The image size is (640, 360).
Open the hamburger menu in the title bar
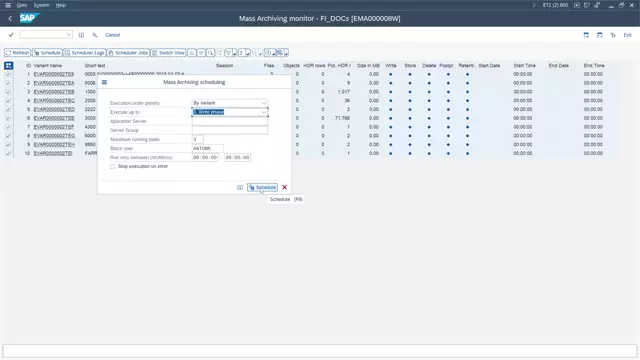(x=8, y=5)
